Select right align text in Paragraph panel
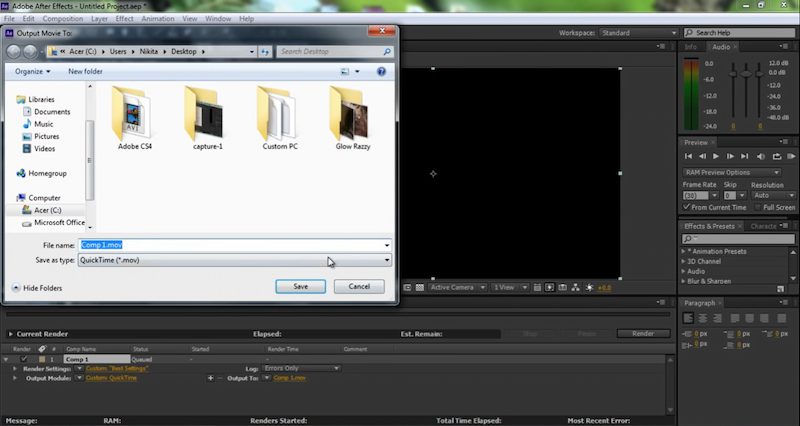 (717, 318)
